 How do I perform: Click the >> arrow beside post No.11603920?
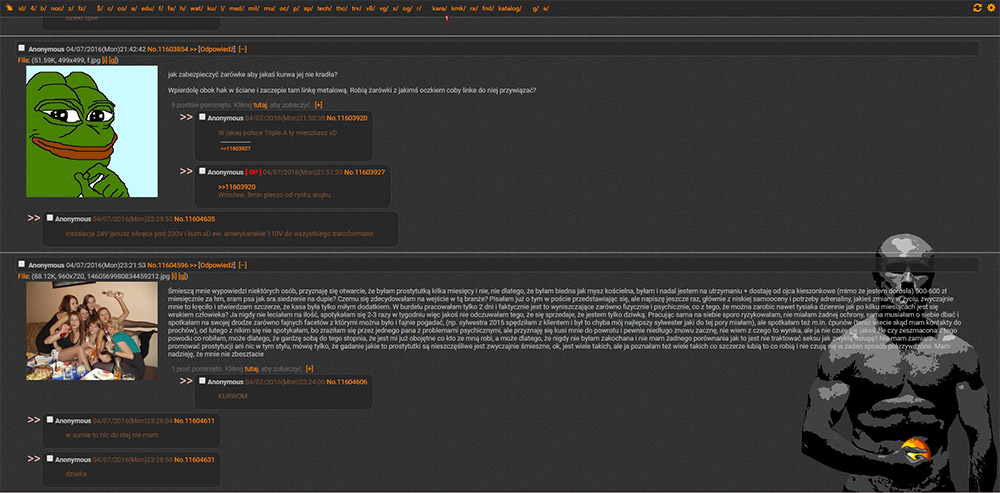pos(186,117)
